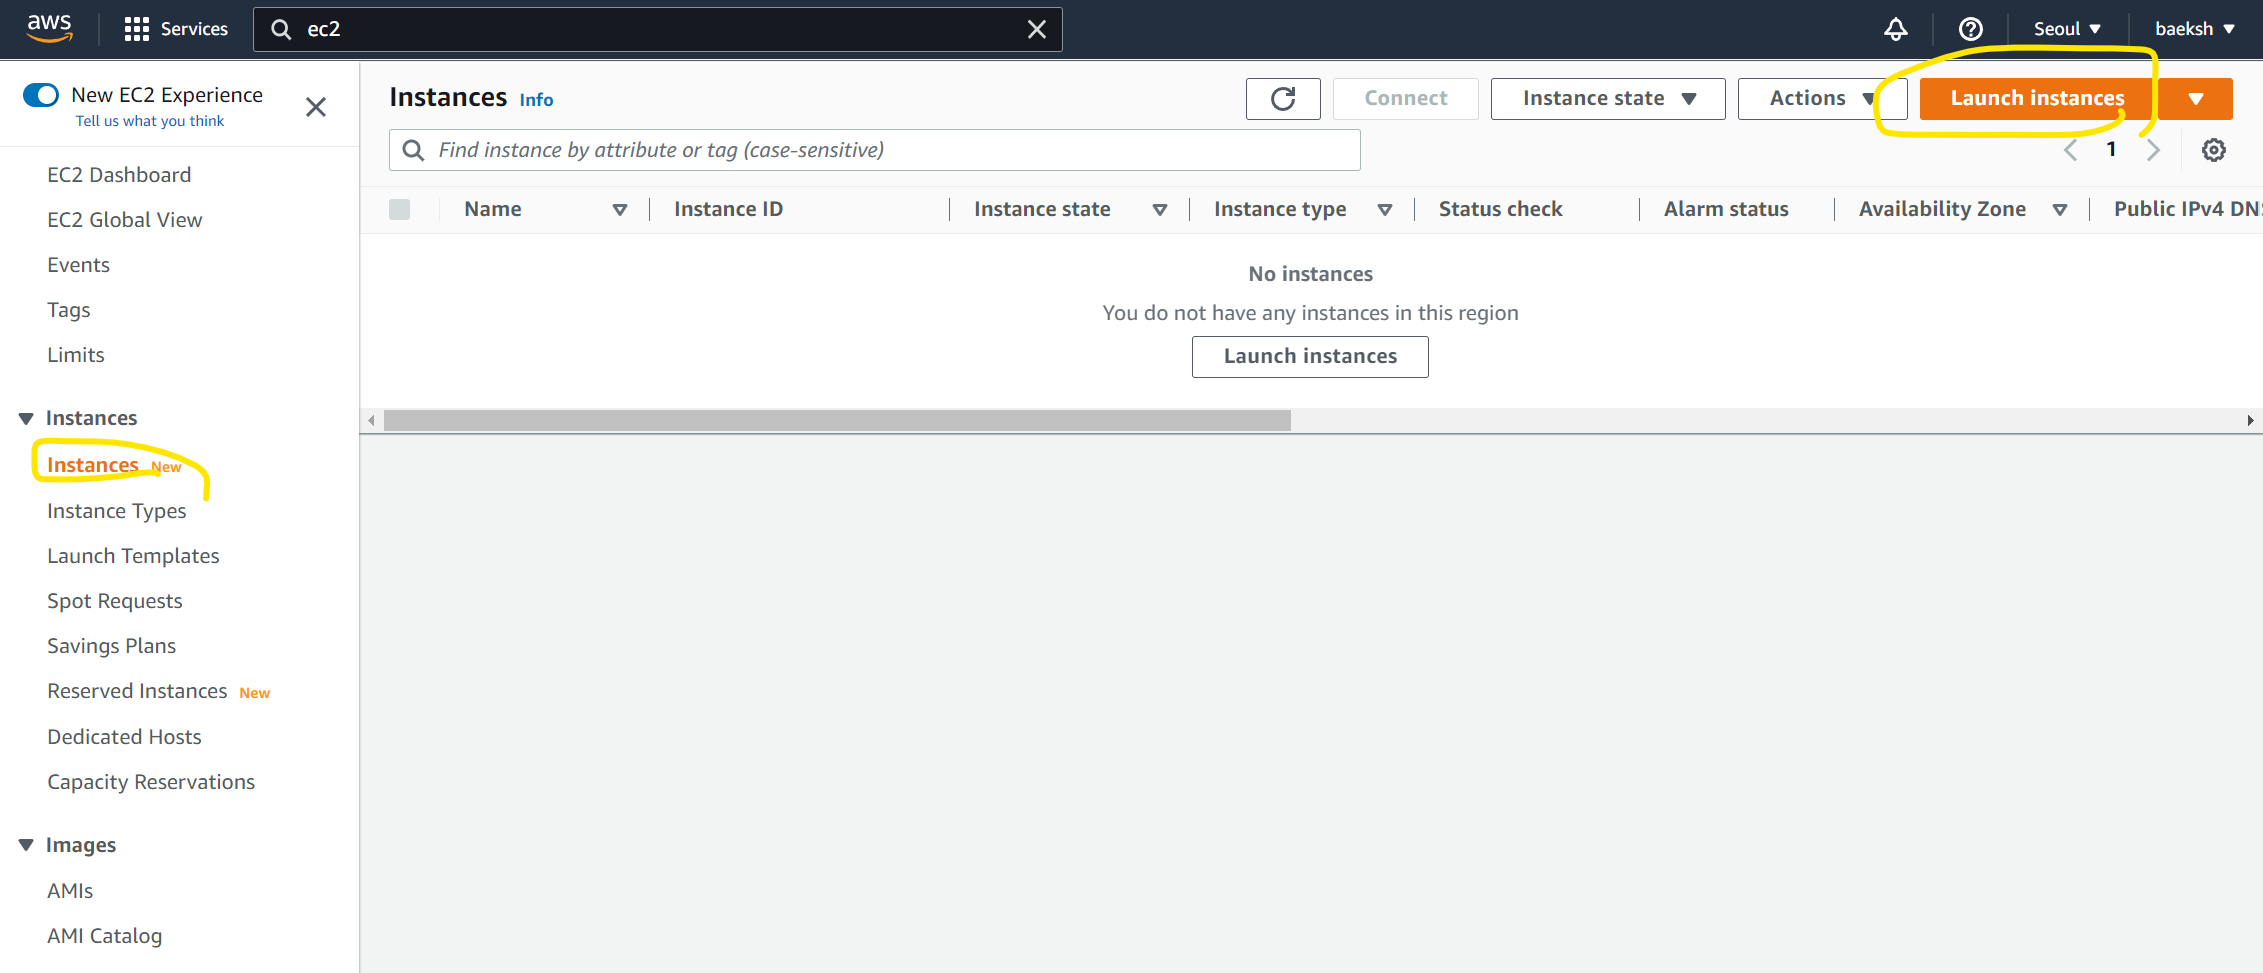Open the table preferences gear icon
The image size is (2263, 973).
(x=2214, y=150)
